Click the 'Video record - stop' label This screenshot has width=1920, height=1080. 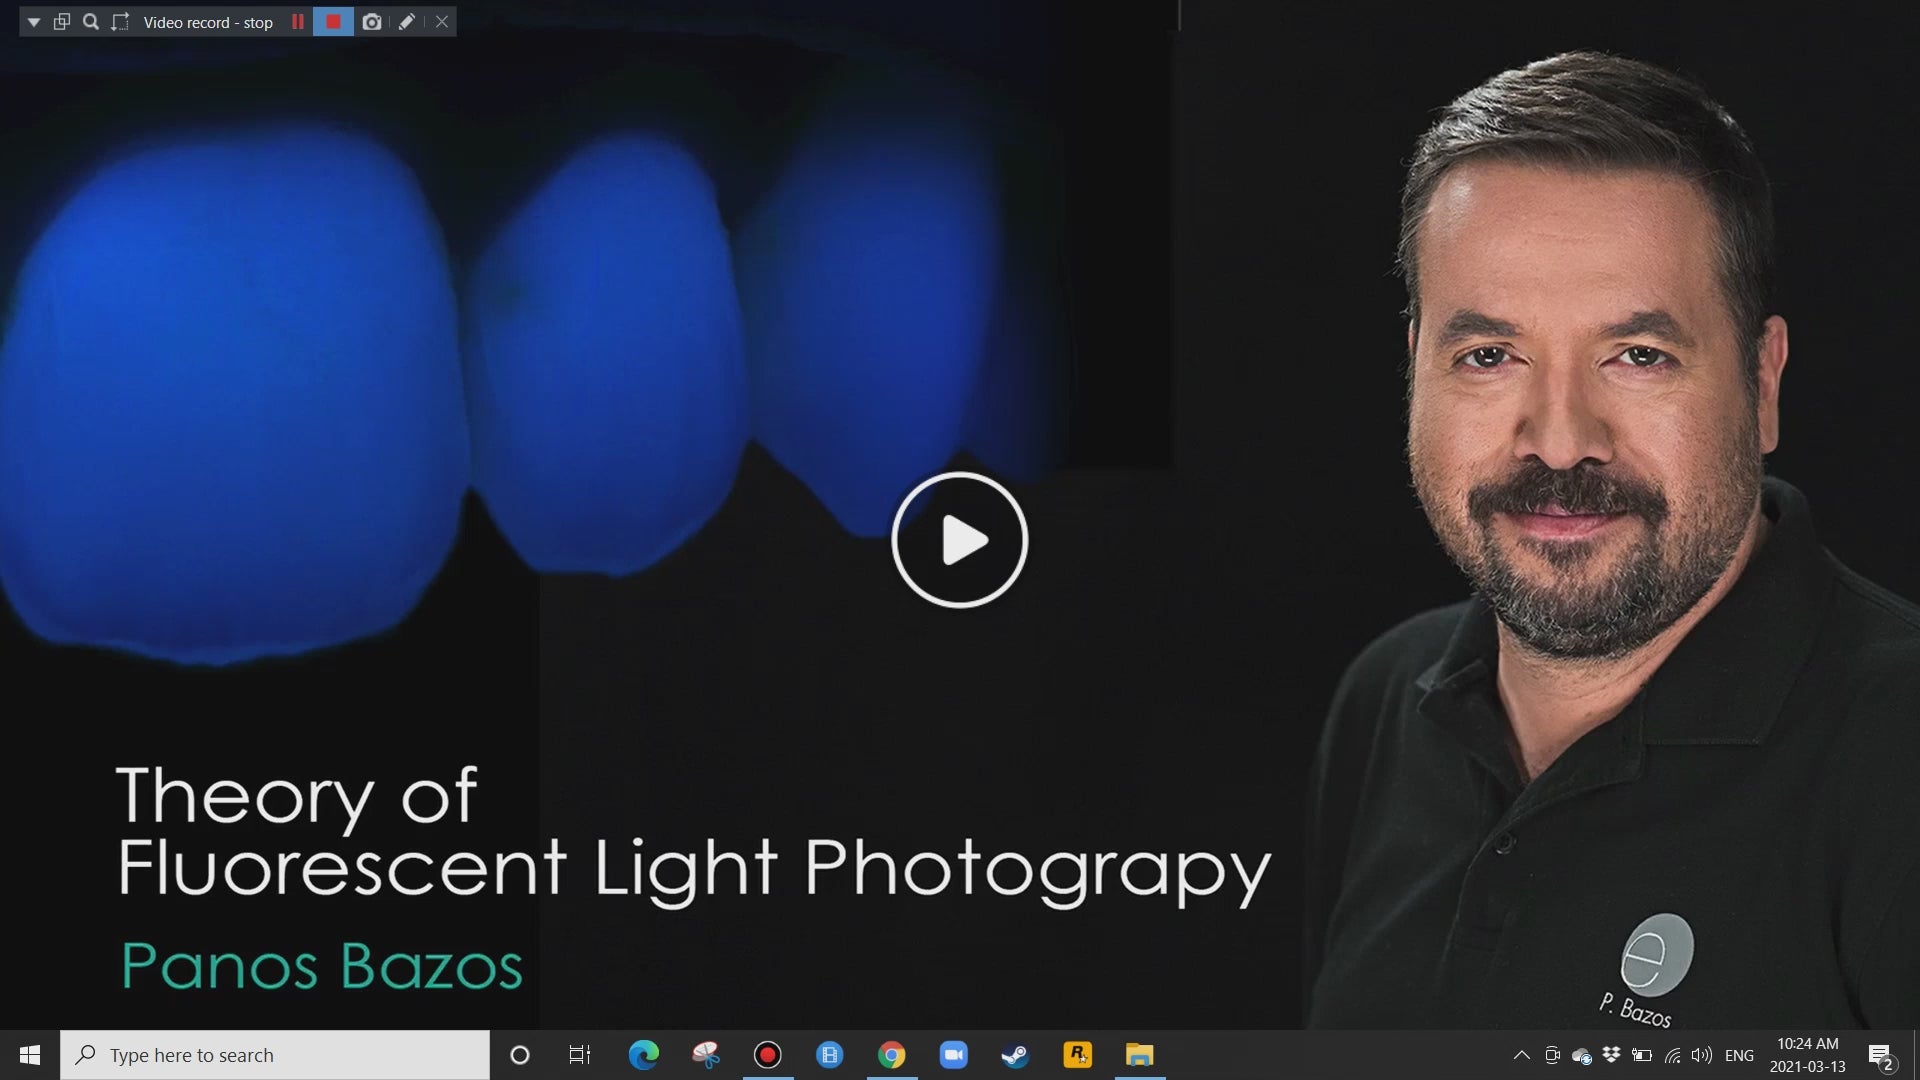208,22
